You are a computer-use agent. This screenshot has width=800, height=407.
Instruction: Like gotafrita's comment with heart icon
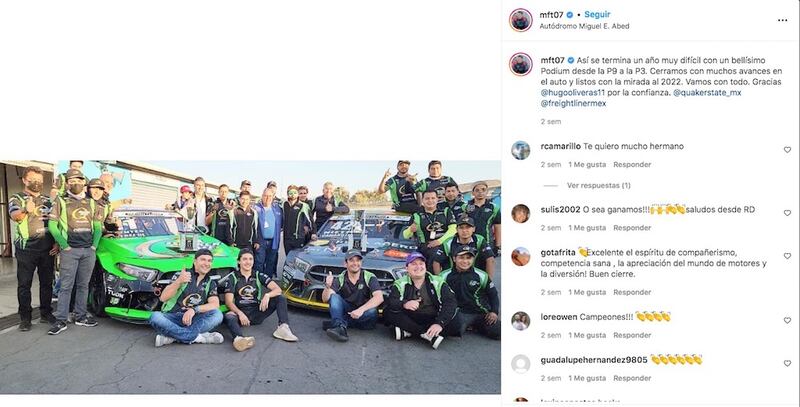[787, 256]
